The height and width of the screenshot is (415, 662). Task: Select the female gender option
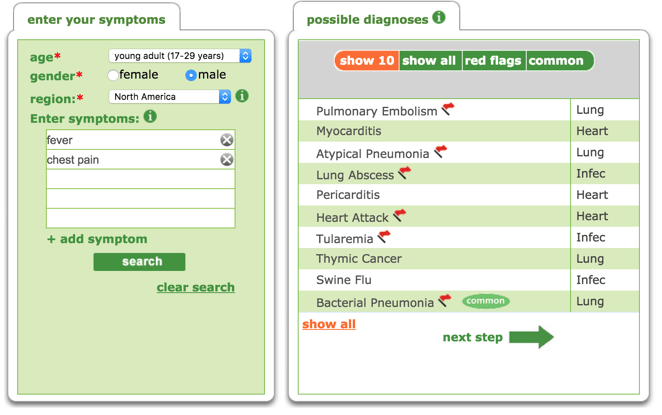[x=112, y=75]
